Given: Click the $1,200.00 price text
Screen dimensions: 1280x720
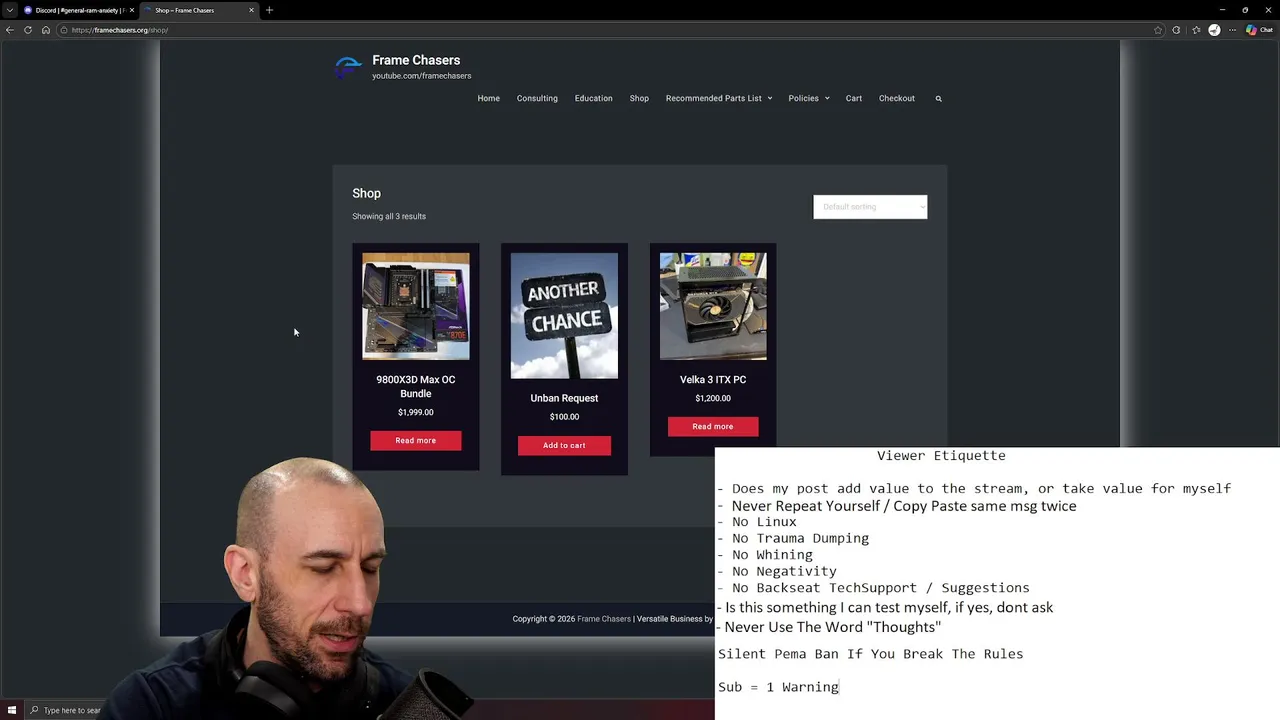Looking at the screenshot, I should 713,398.
